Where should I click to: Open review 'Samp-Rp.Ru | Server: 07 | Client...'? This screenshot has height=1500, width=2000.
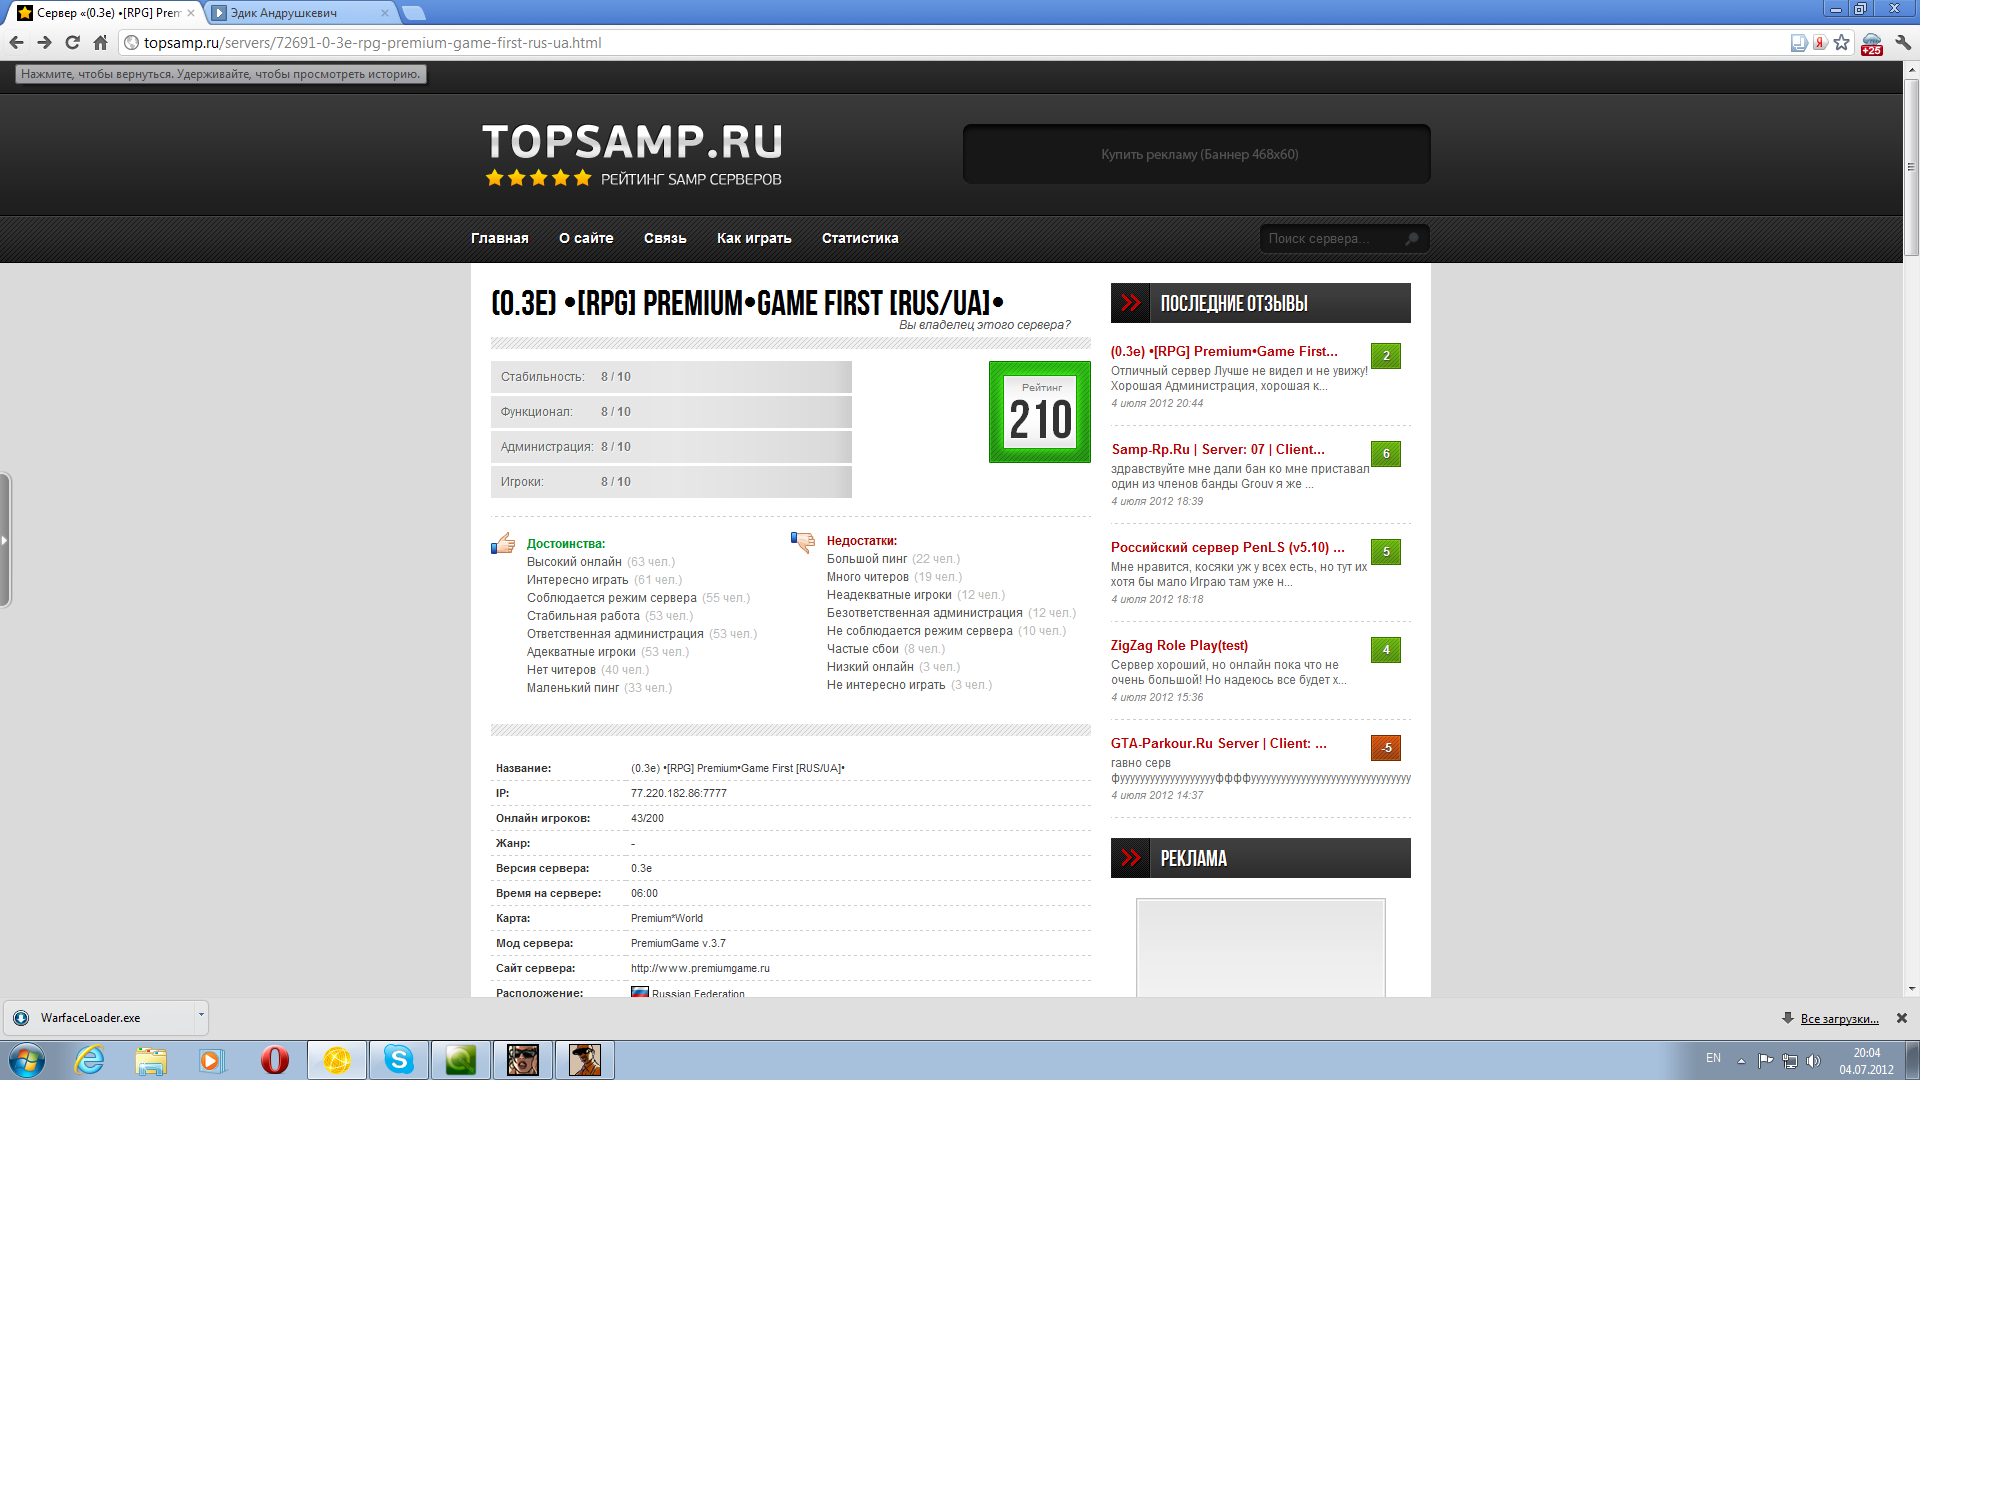tap(1218, 449)
